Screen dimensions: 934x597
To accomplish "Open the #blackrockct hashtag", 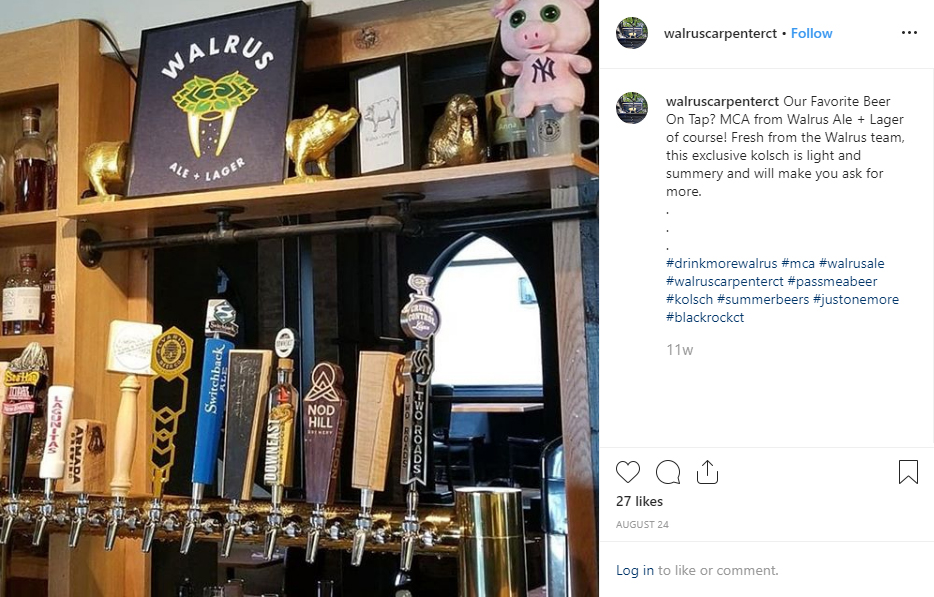I will 705,318.
